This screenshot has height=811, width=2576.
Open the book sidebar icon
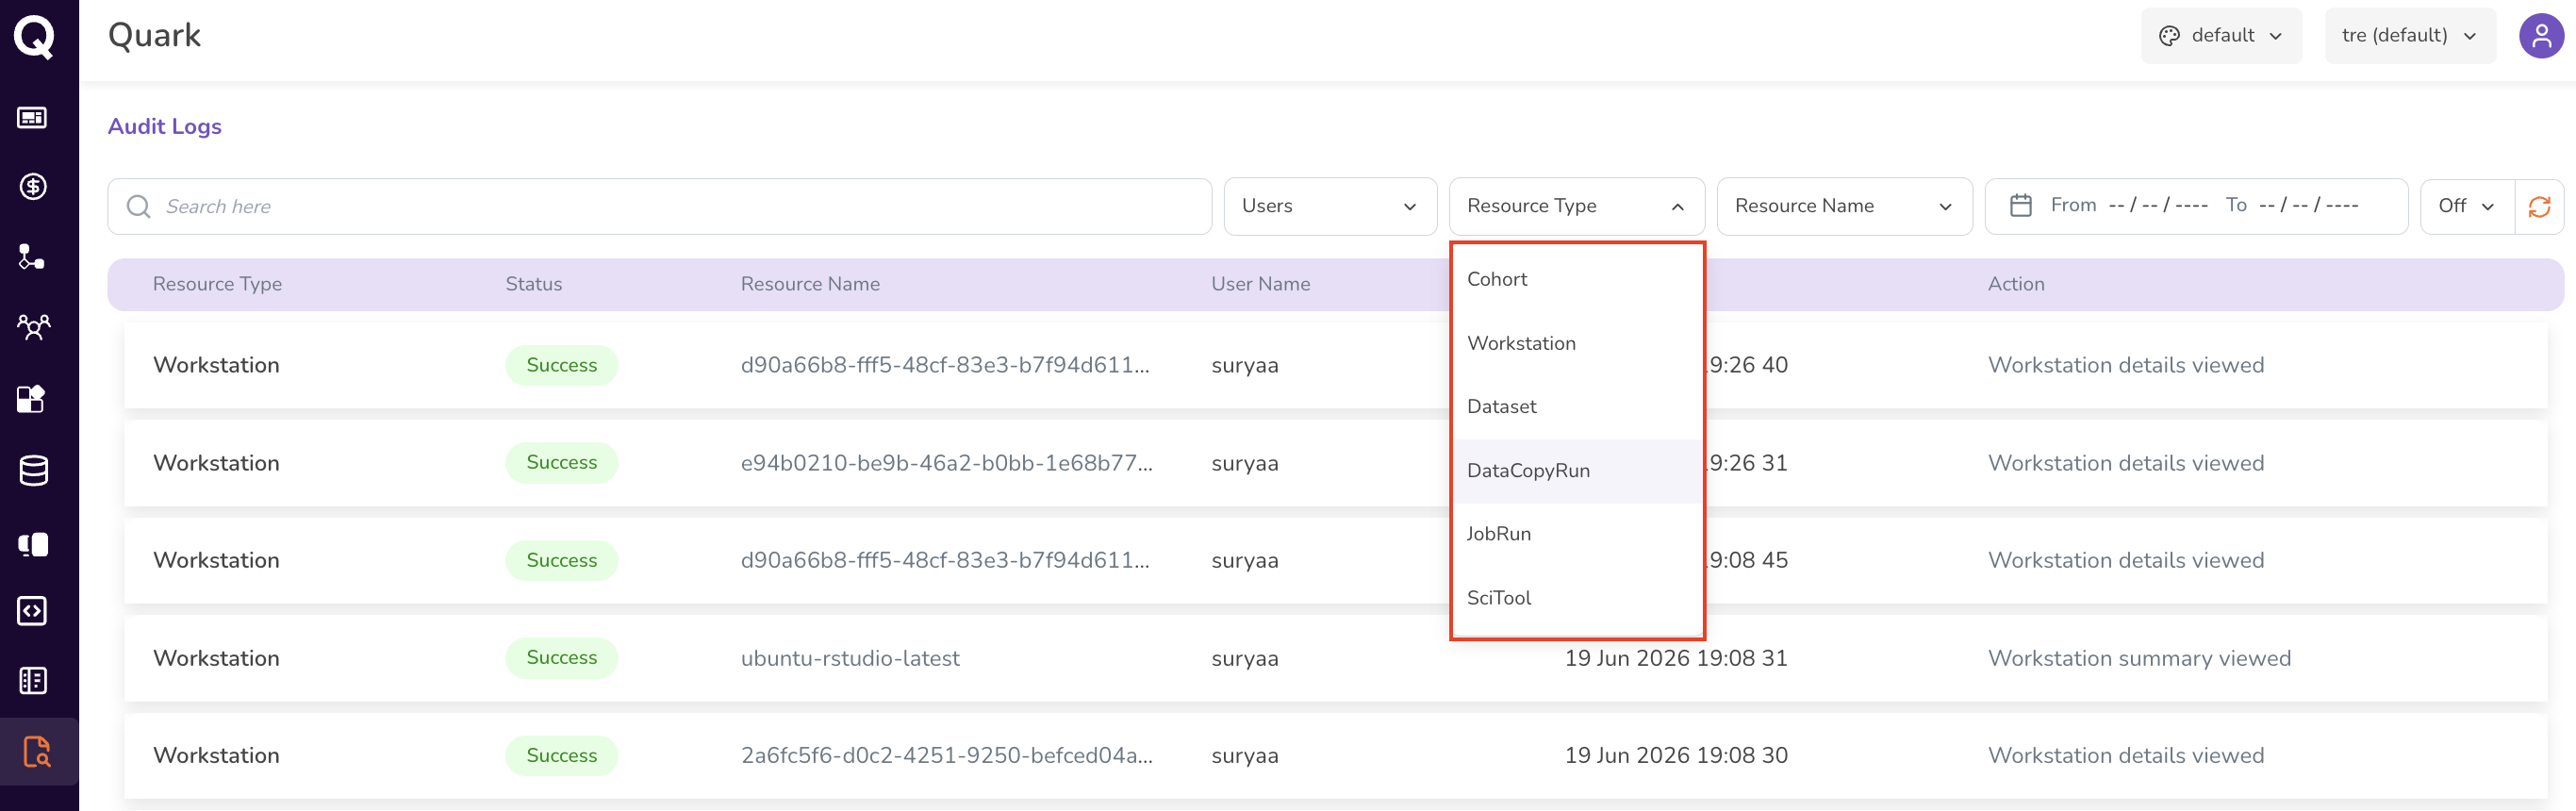click(33, 544)
